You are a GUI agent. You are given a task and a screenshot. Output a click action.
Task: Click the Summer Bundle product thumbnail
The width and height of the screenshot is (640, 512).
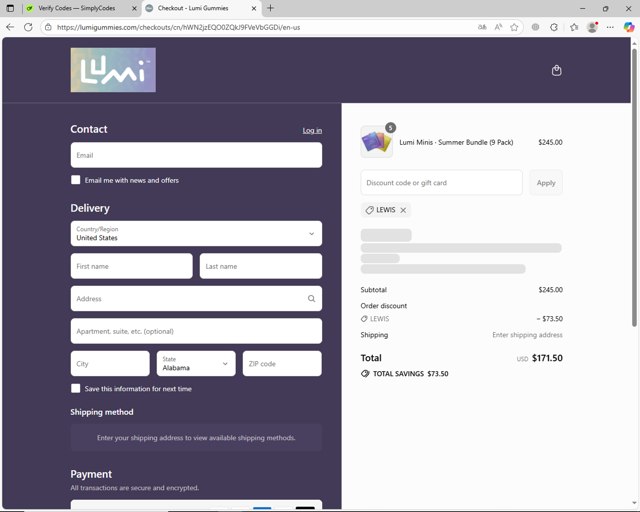pos(376,142)
